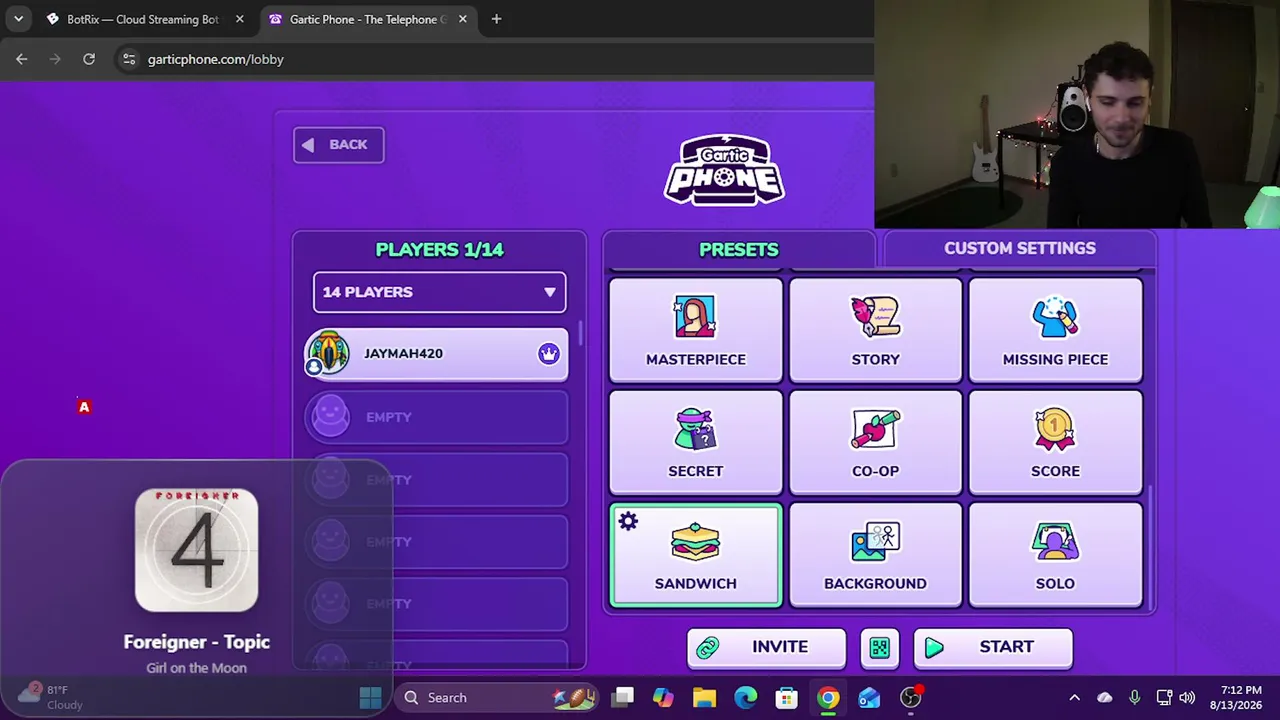Show hidden system tray icons
Viewport: 1280px width, 720px height.
coord(1074,698)
